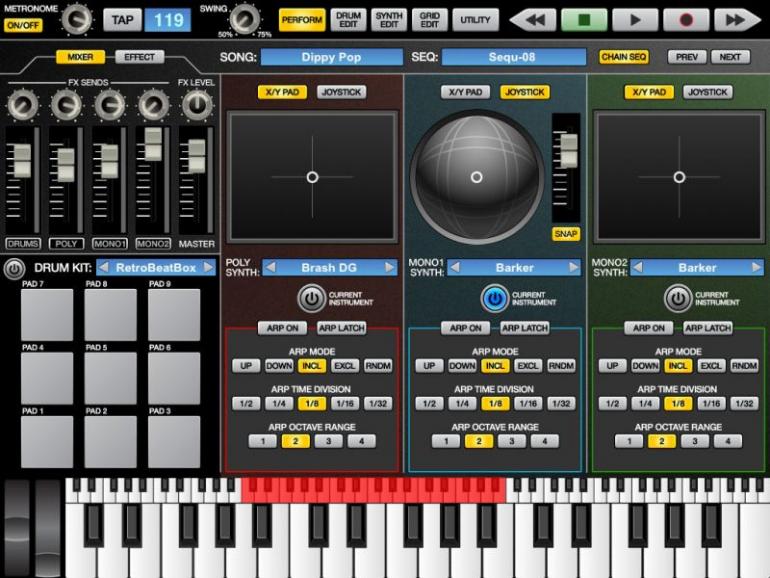This screenshot has height=578, width=770.
Task: Switch to the GRID EDIT page
Action: click(430, 20)
